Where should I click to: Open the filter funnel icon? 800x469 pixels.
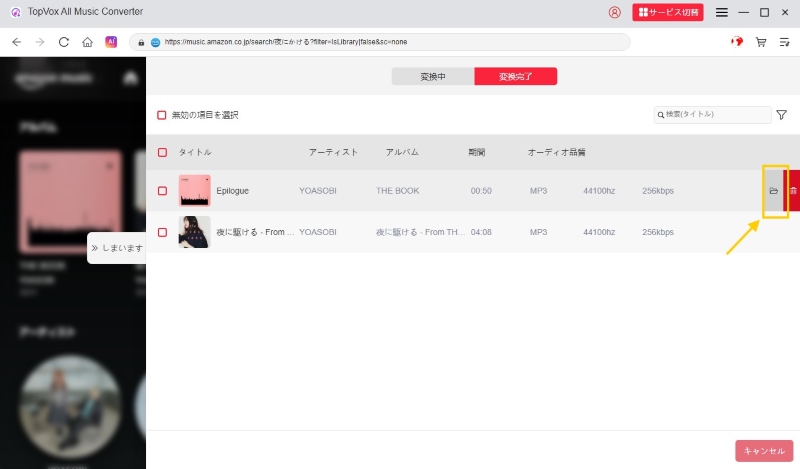782,115
